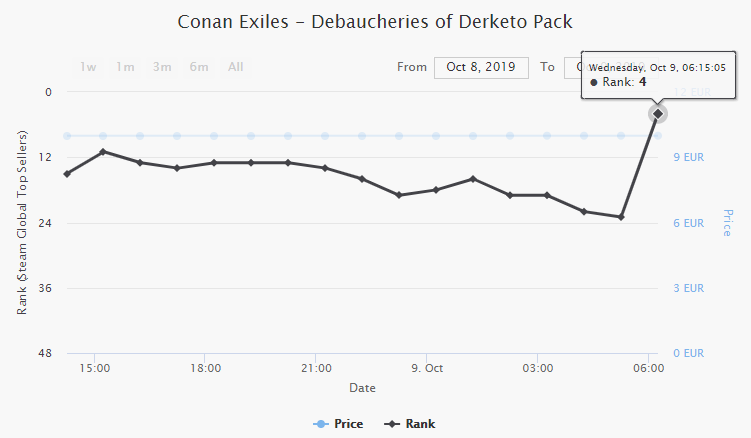This screenshot has height=438, width=751.
Task: Click the chart title Conan Exiles
Action: pyautogui.click(x=375, y=21)
